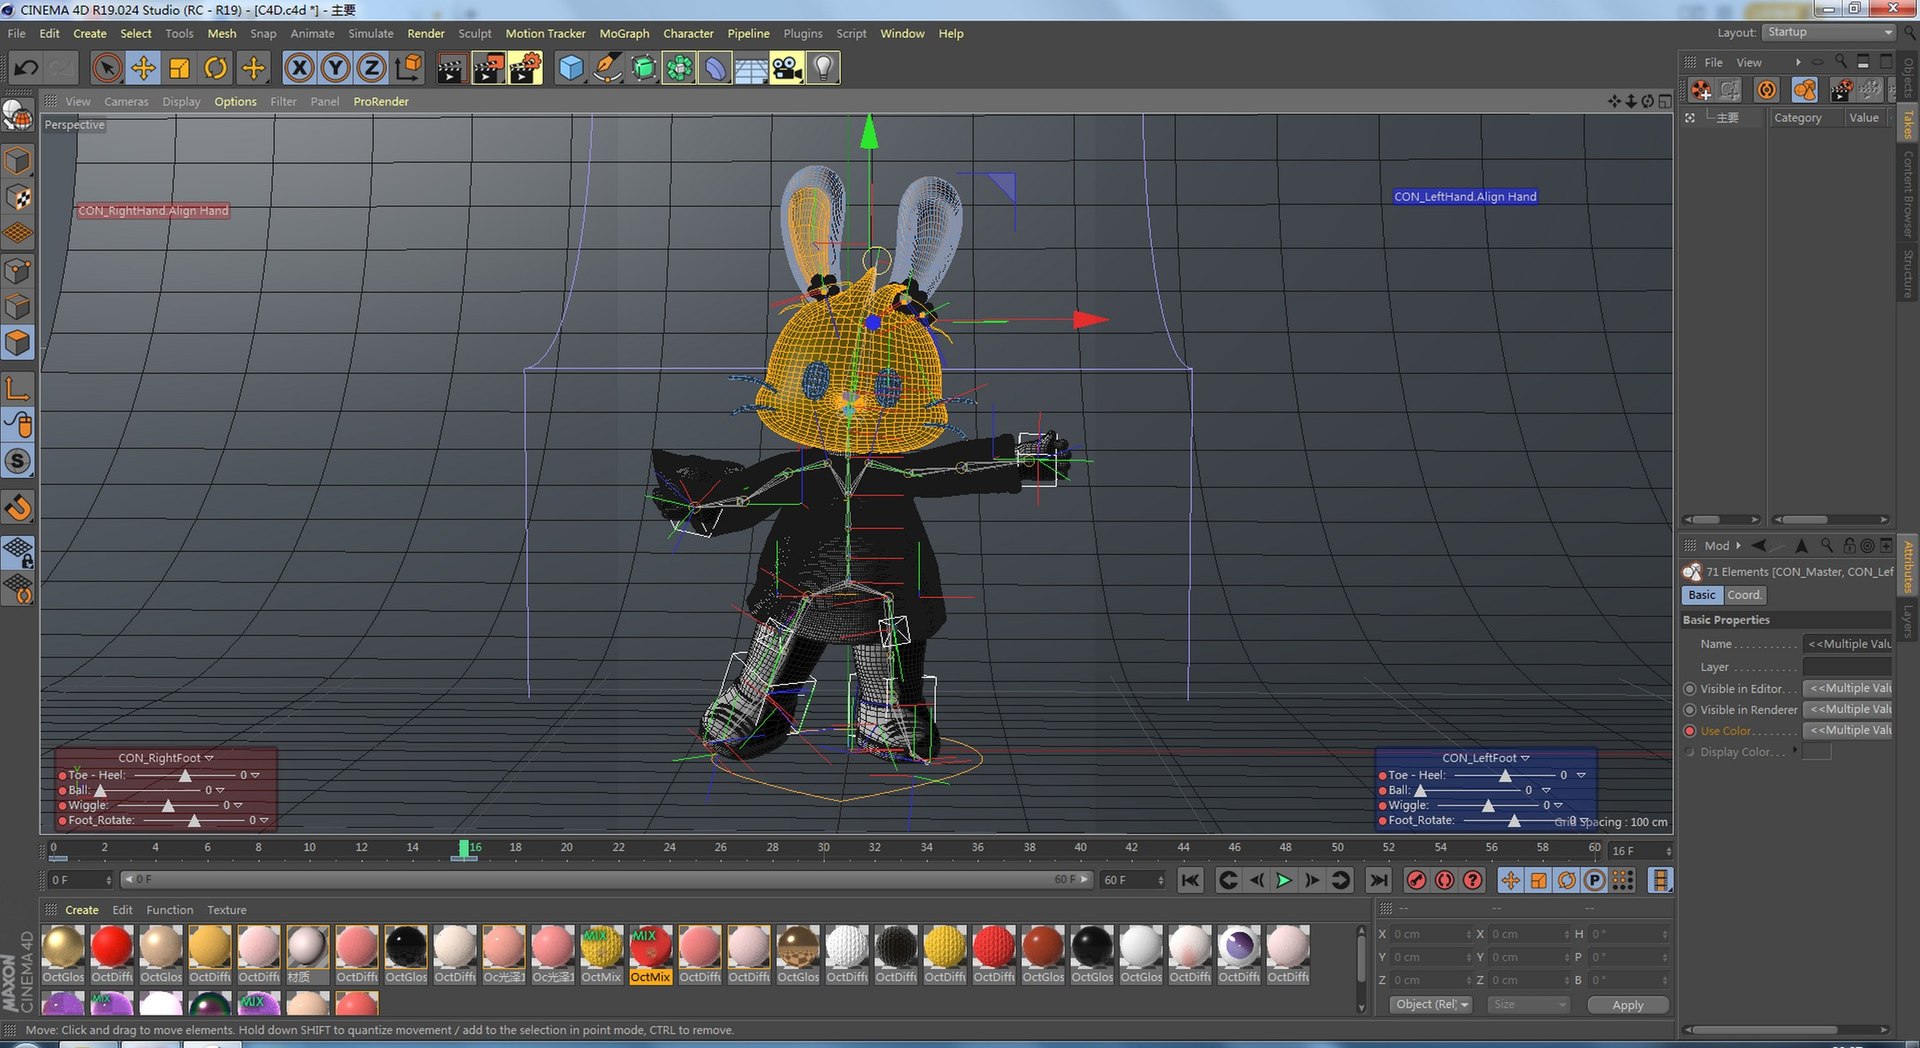Toggle Autokeying button

pos(1444,880)
